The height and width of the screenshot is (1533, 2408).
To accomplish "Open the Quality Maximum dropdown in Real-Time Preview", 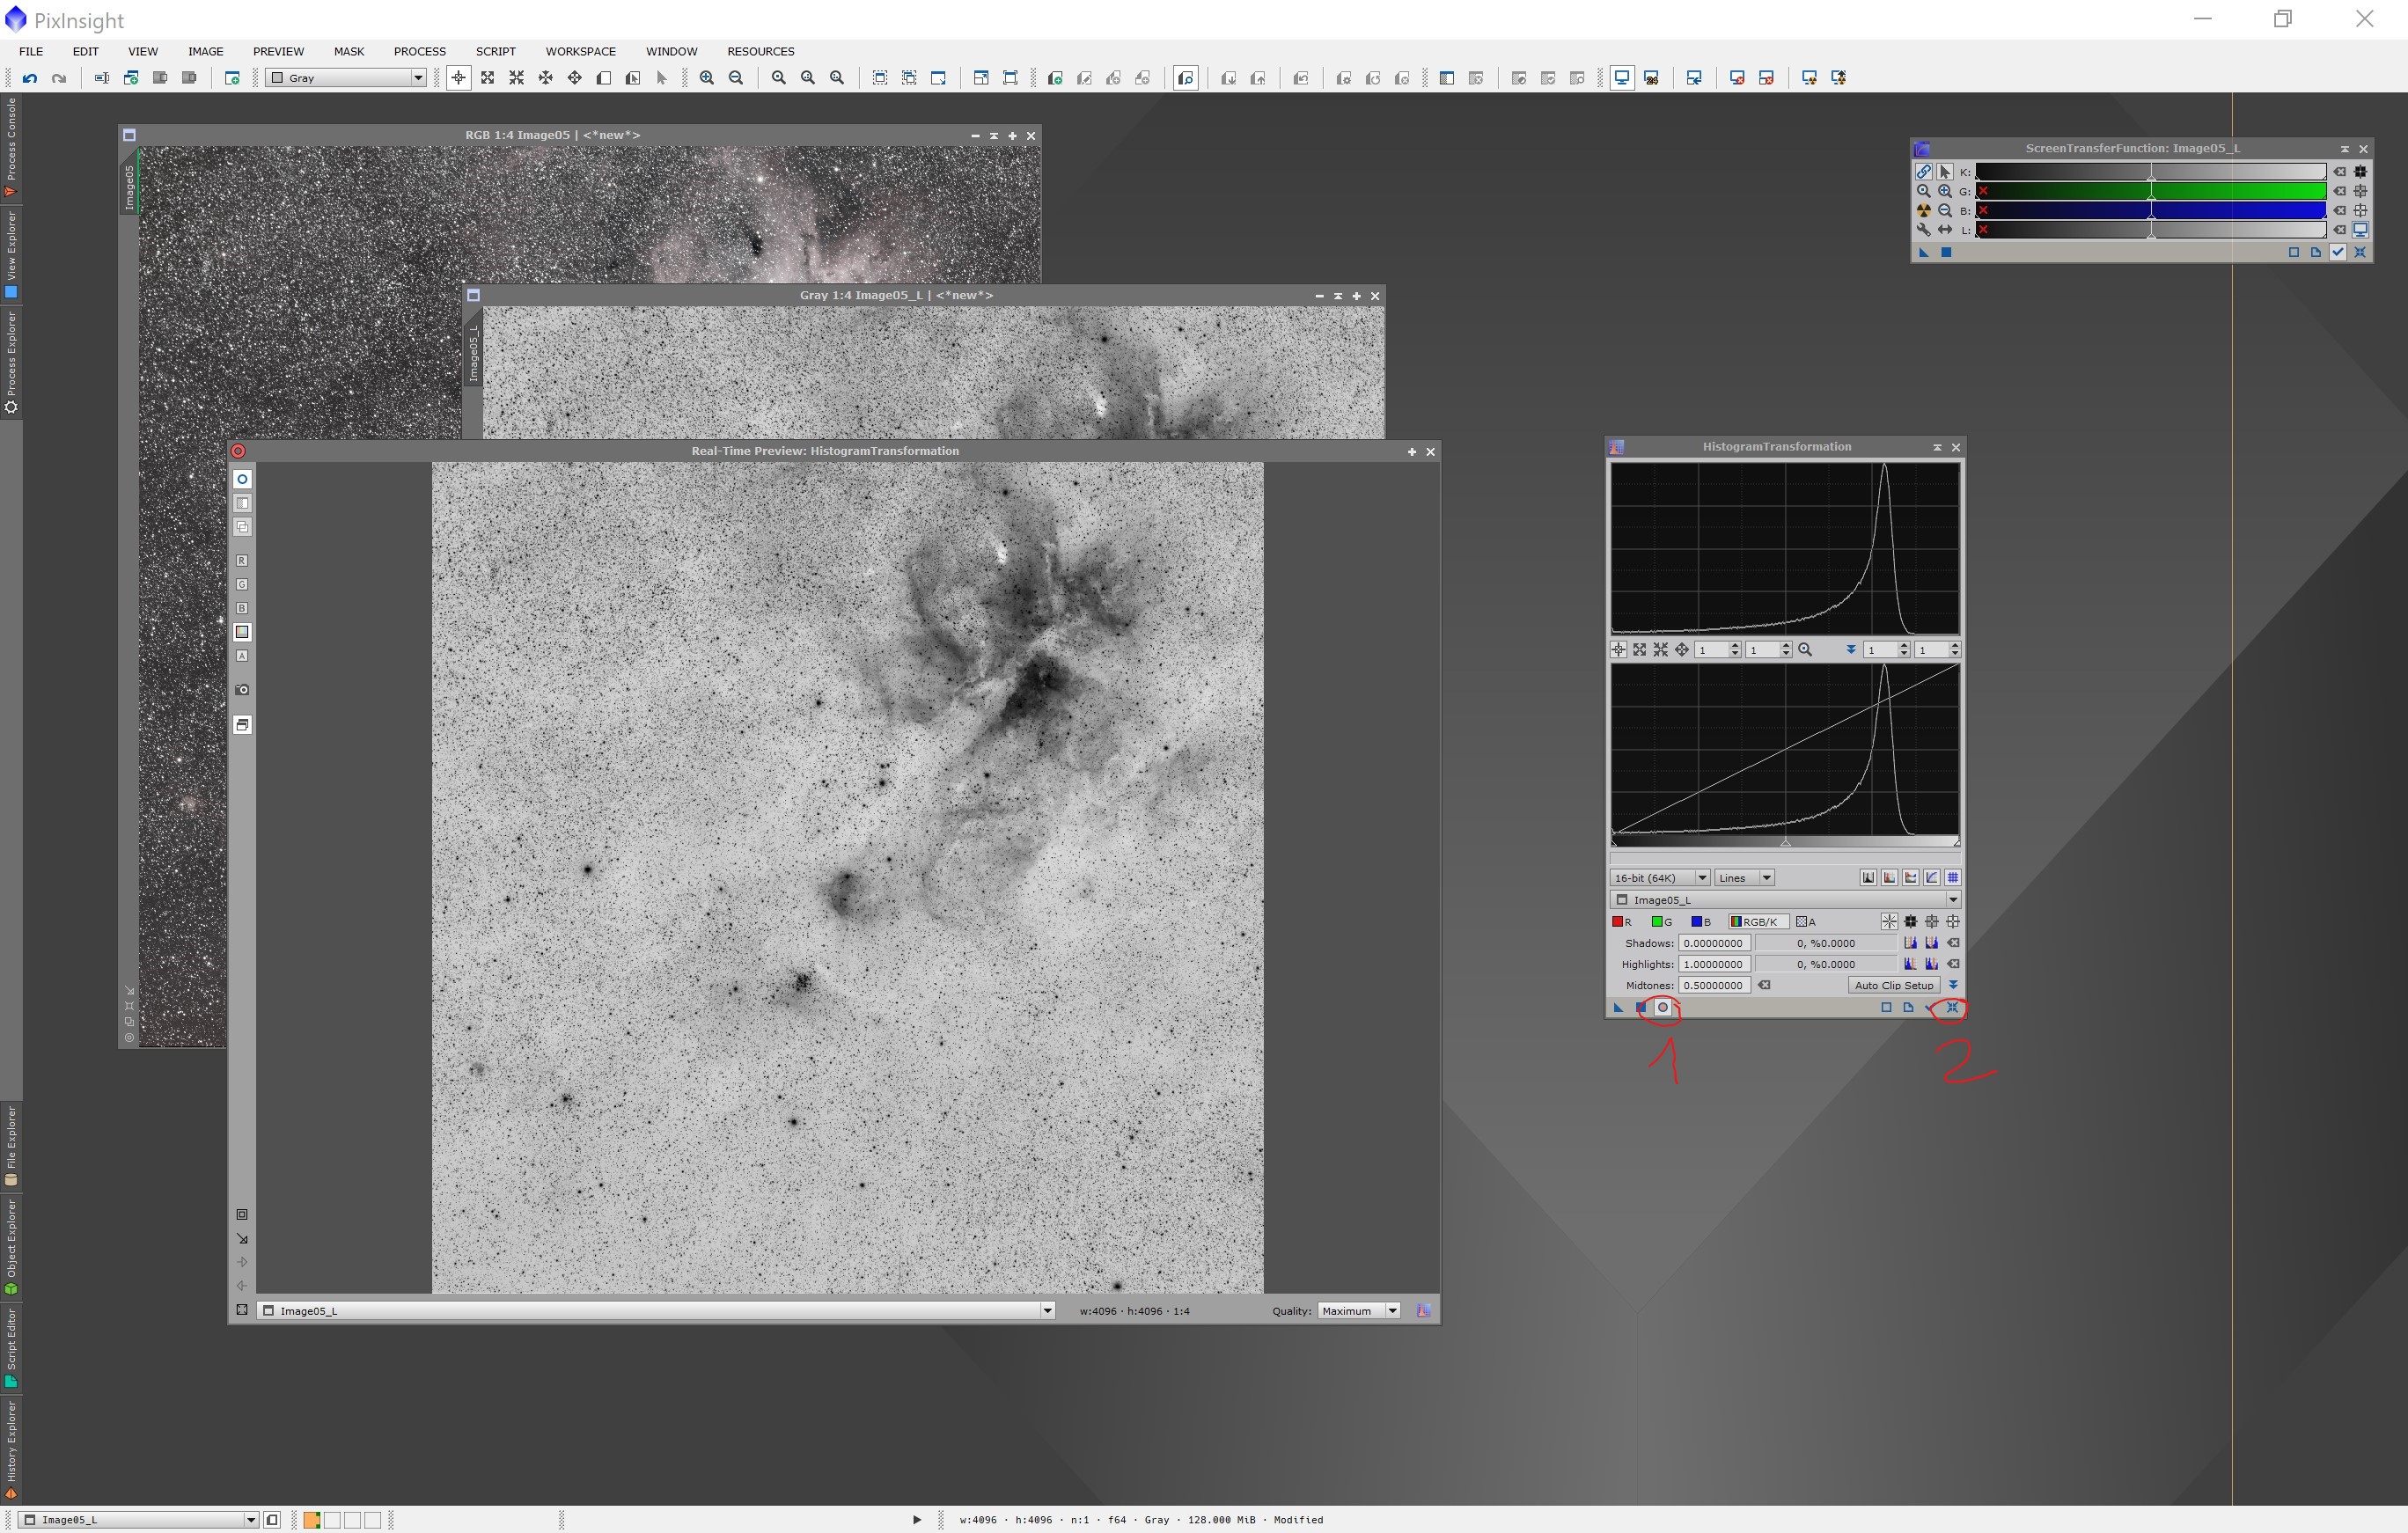I will pyautogui.click(x=1359, y=1311).
